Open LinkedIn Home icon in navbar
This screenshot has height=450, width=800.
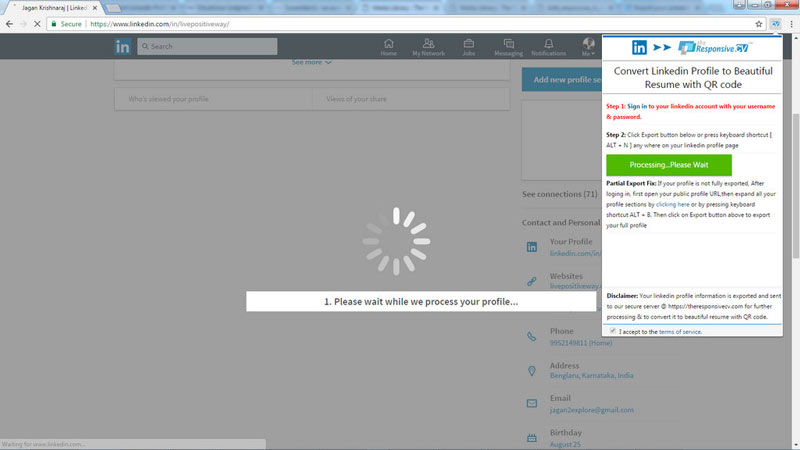coord(388,47)
